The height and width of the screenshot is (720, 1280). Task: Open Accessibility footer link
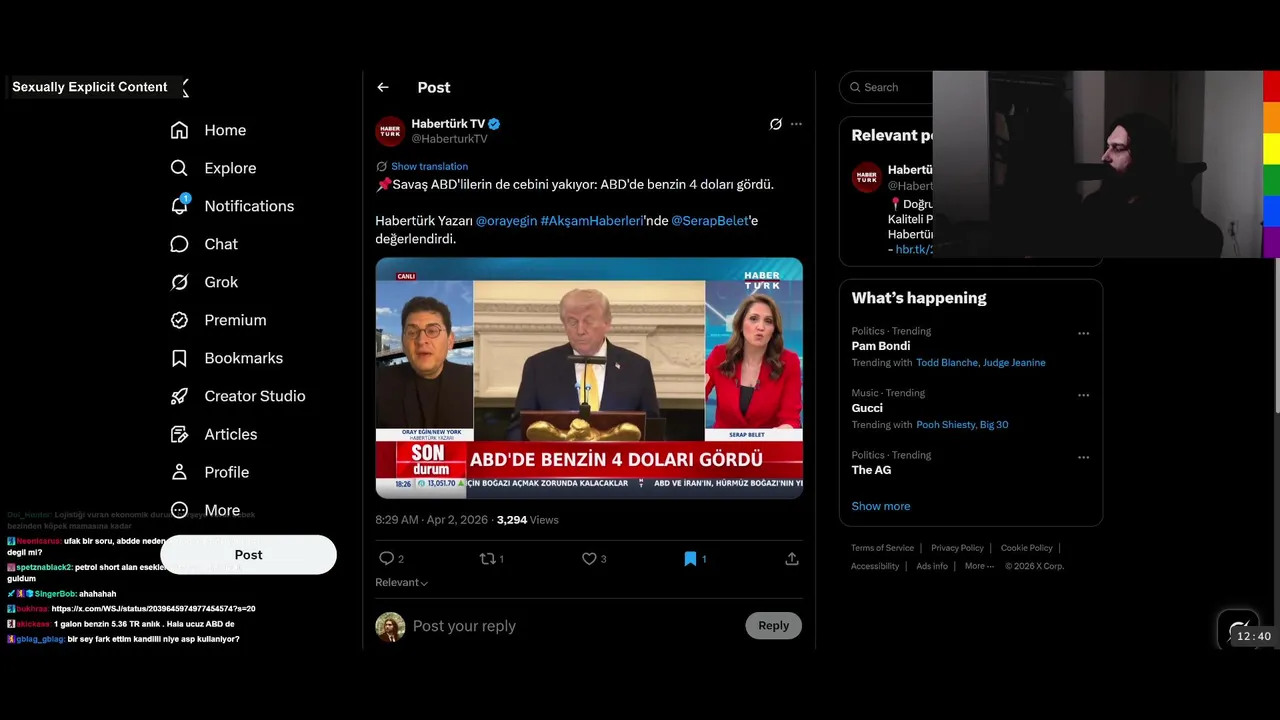(875, 566)
